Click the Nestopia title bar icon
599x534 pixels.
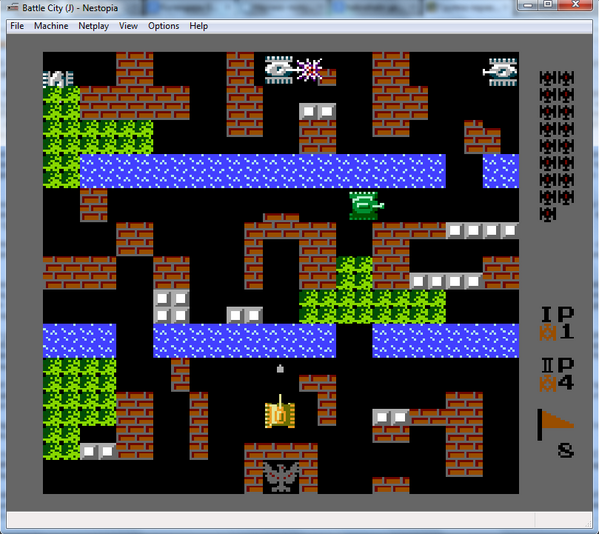click(x=13, y=7)
